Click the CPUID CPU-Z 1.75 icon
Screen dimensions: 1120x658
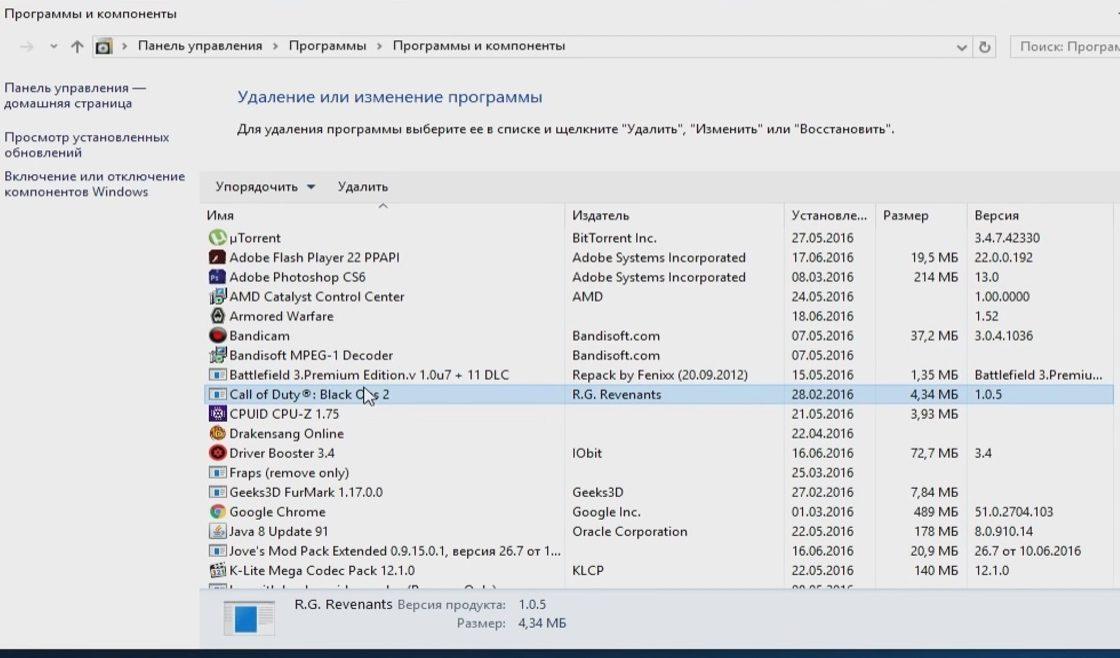coord(217,414)
